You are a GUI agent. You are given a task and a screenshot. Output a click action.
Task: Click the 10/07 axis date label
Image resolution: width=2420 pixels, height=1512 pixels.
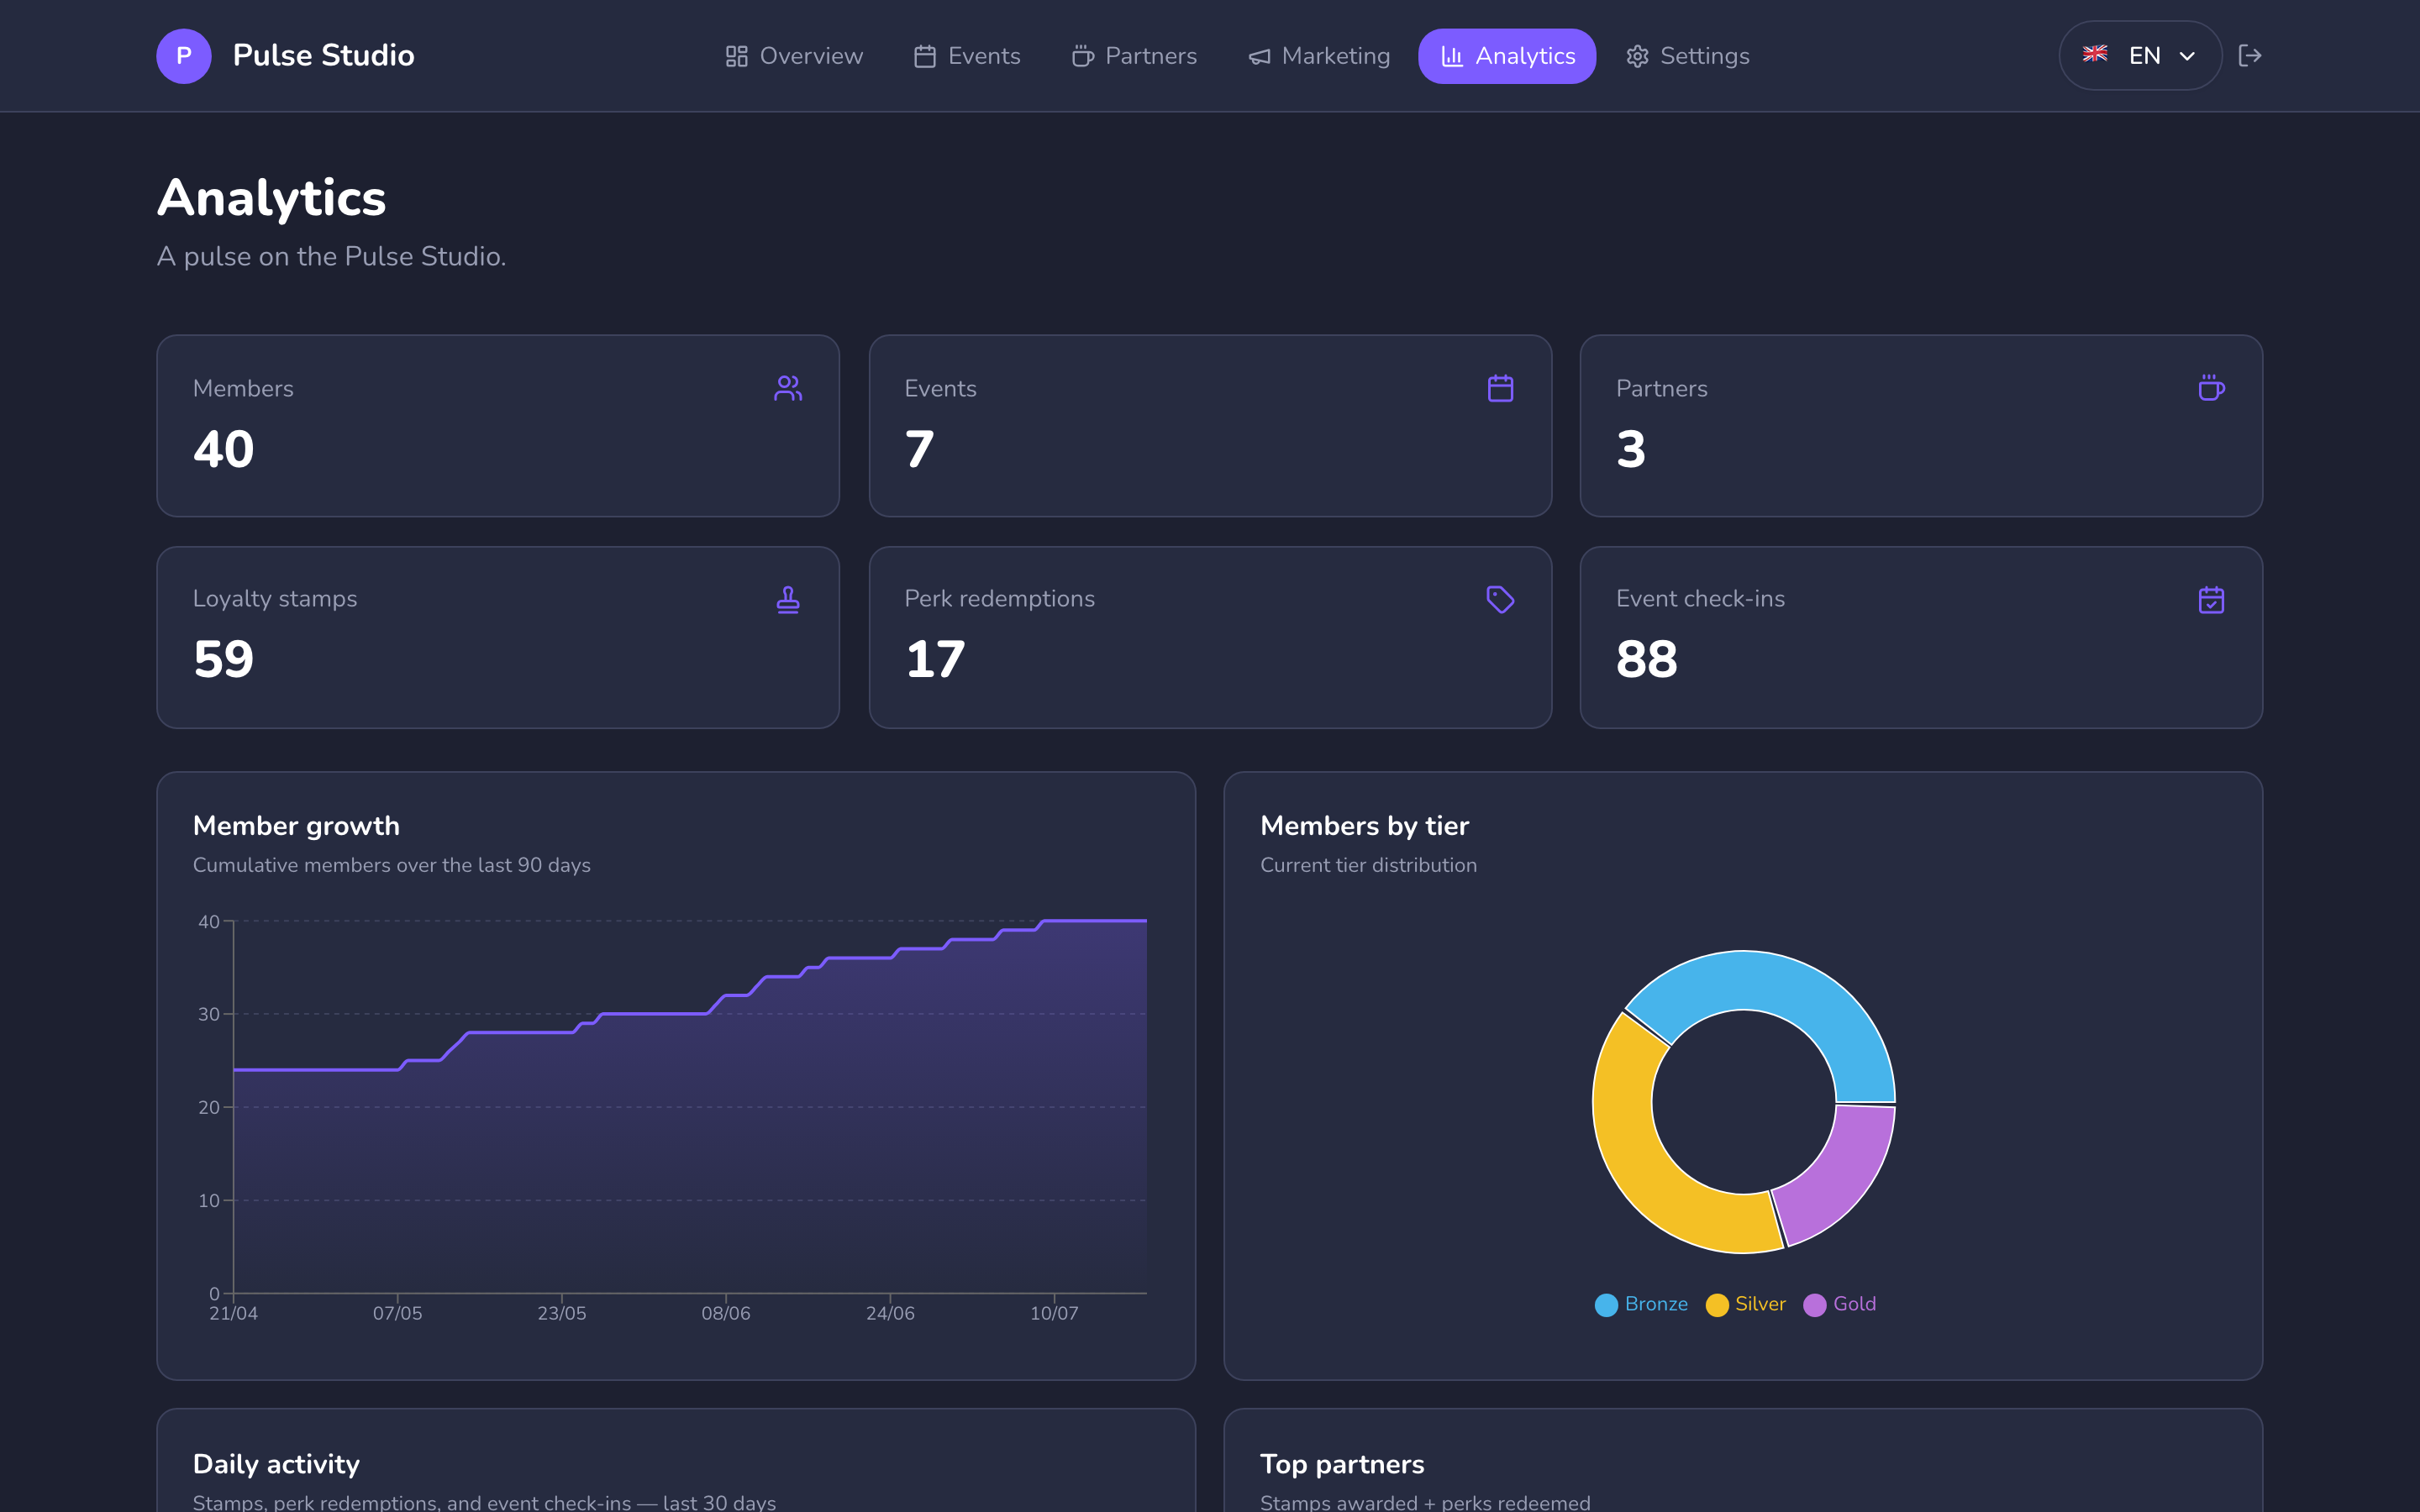(x=1054, y=1313)
